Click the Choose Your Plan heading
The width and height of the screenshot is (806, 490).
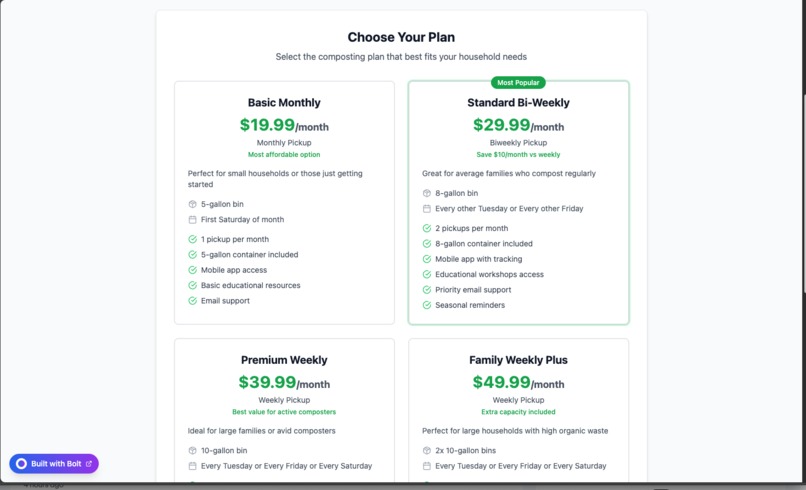point(401,38)
